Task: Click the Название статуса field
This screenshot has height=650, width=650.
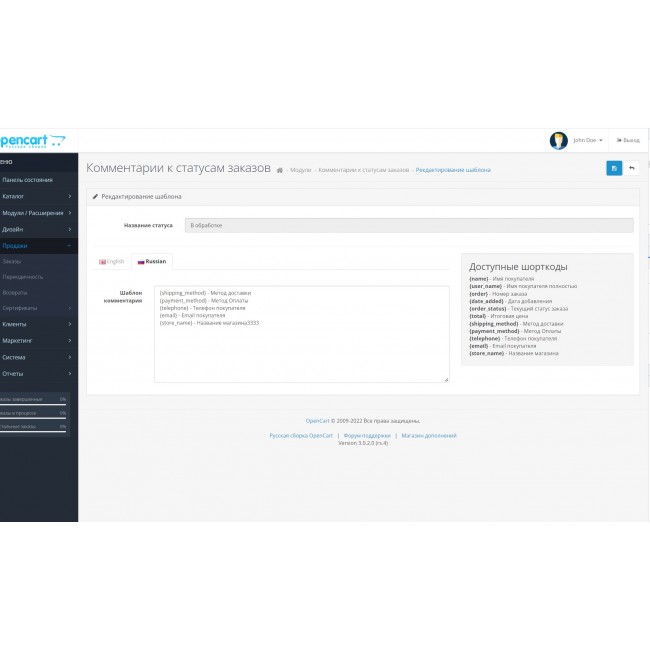Action: [409, 226]
